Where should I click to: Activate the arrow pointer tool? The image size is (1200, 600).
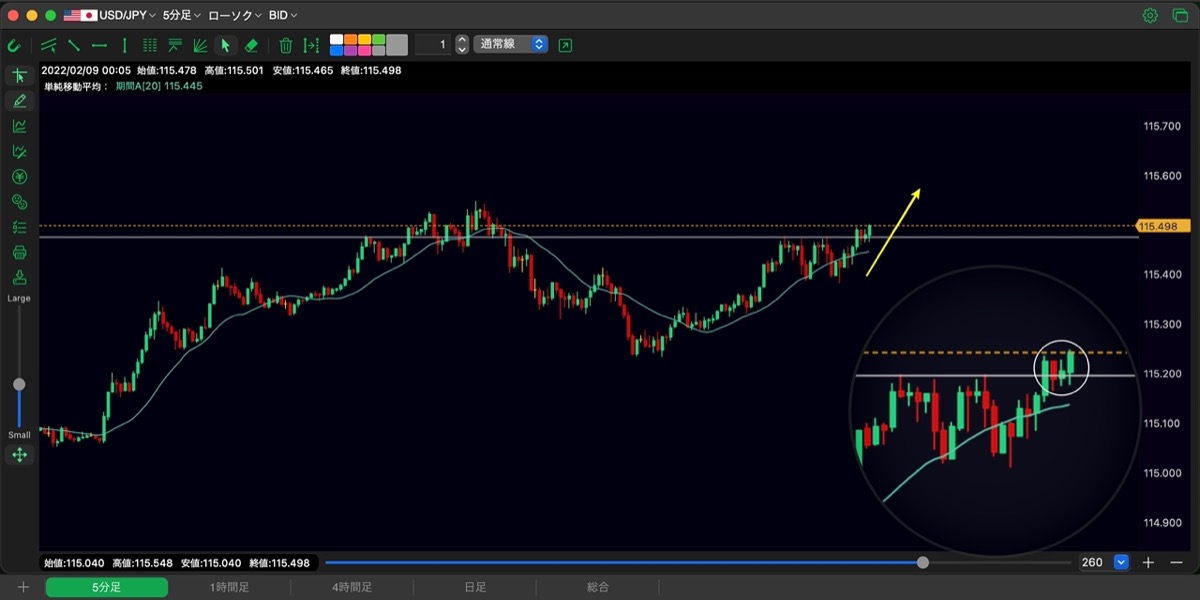[226, 45]
